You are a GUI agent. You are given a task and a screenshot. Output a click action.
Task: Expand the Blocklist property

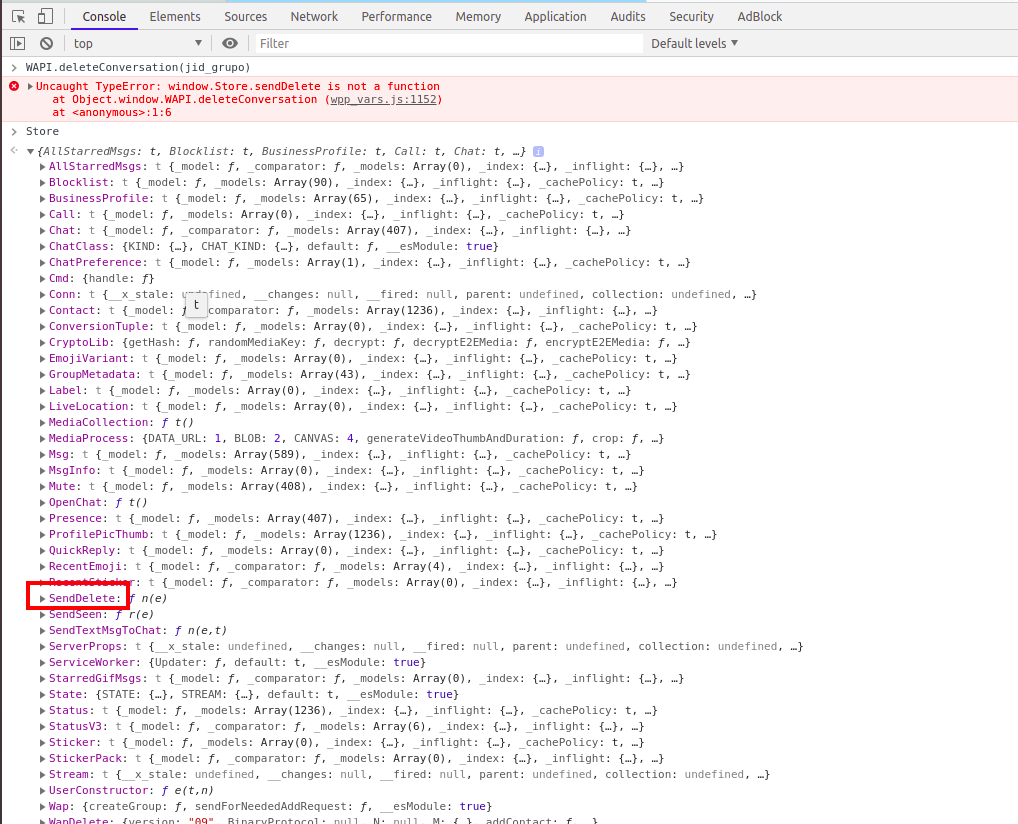[x=43, y=183]
